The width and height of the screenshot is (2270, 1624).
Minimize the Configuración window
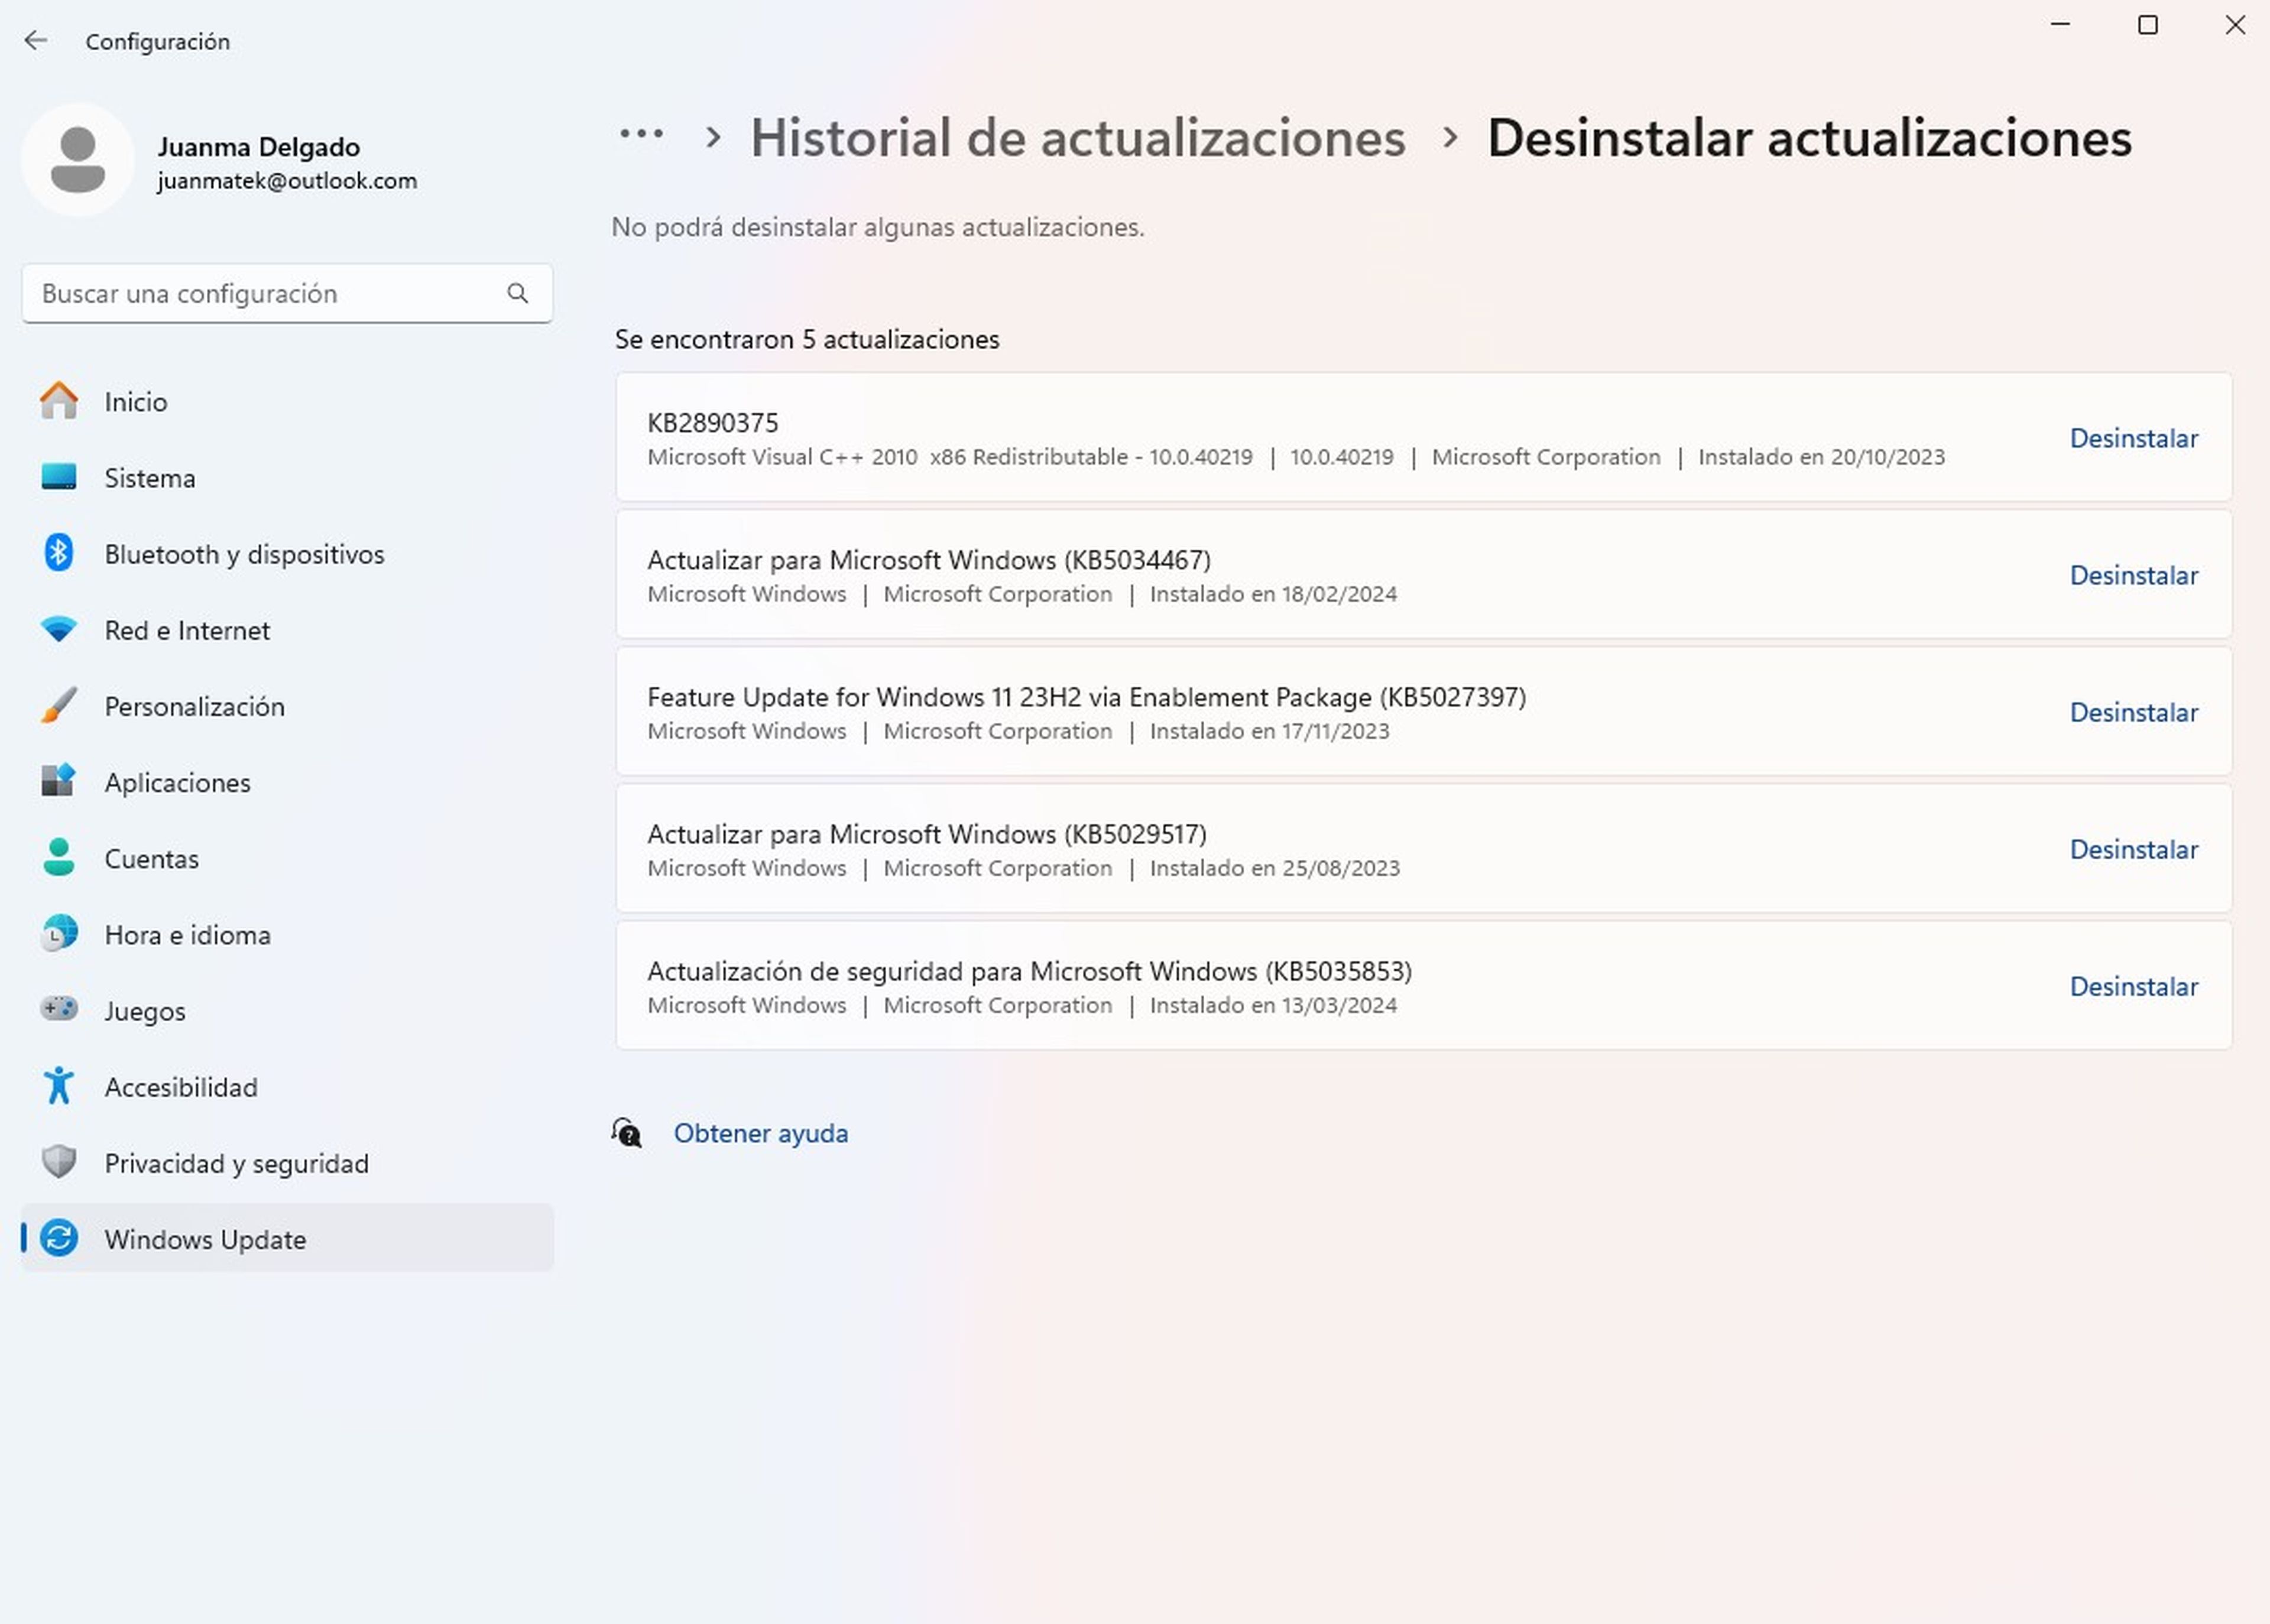tap(2060, 25)
